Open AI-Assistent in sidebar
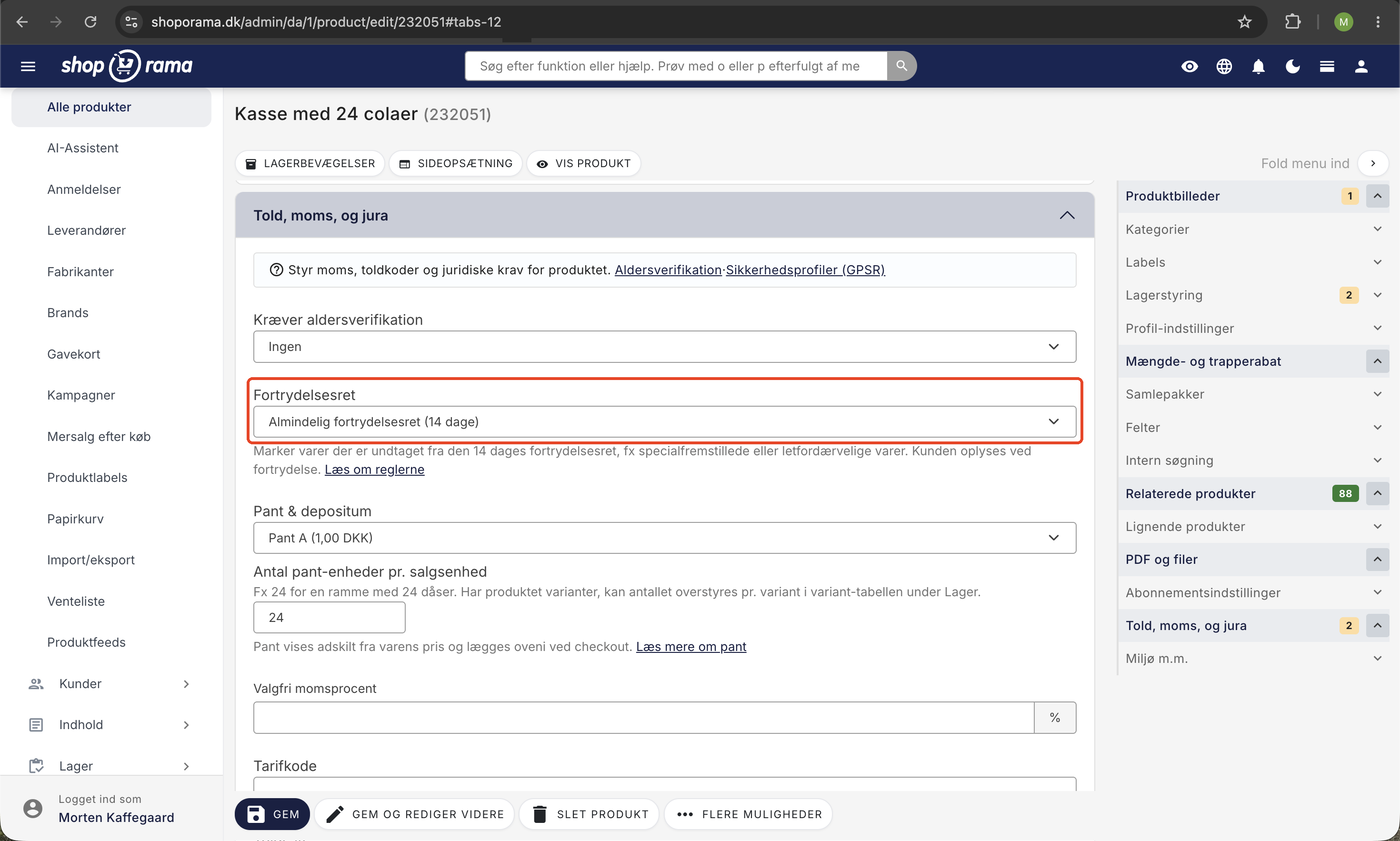 pyautogui.click(x=83, y=148)
